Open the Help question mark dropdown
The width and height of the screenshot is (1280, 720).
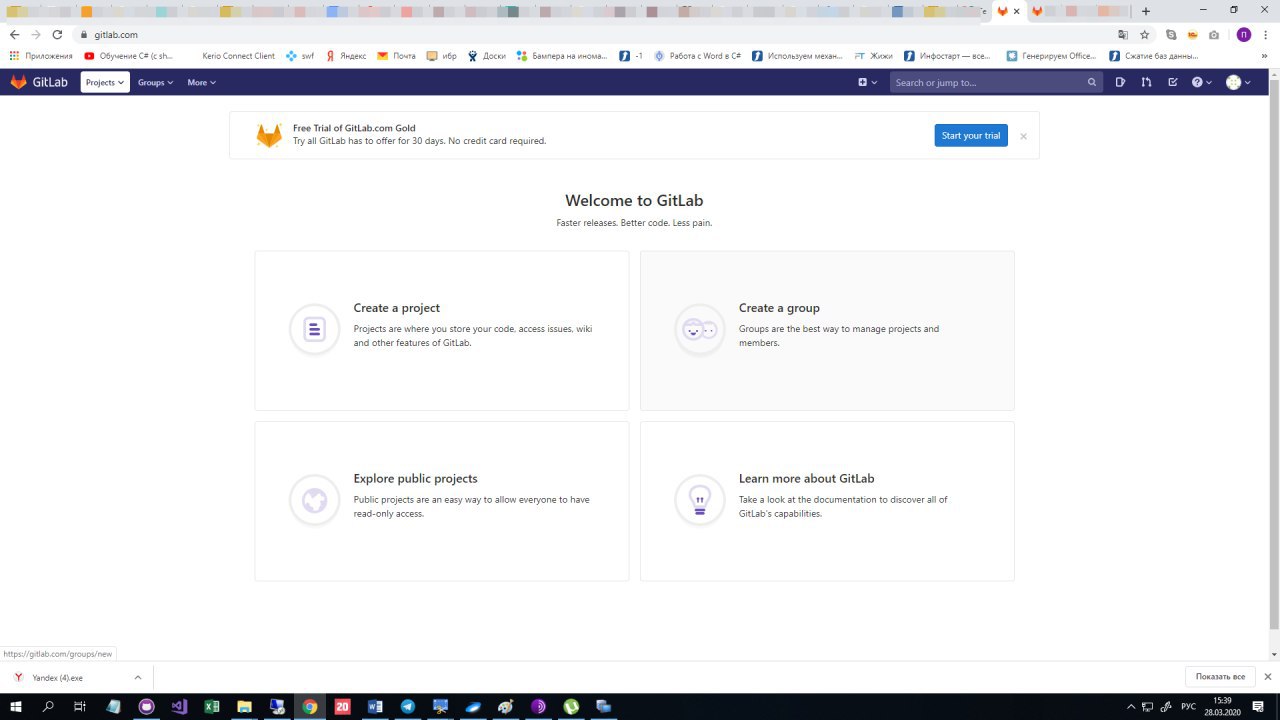1201,82
